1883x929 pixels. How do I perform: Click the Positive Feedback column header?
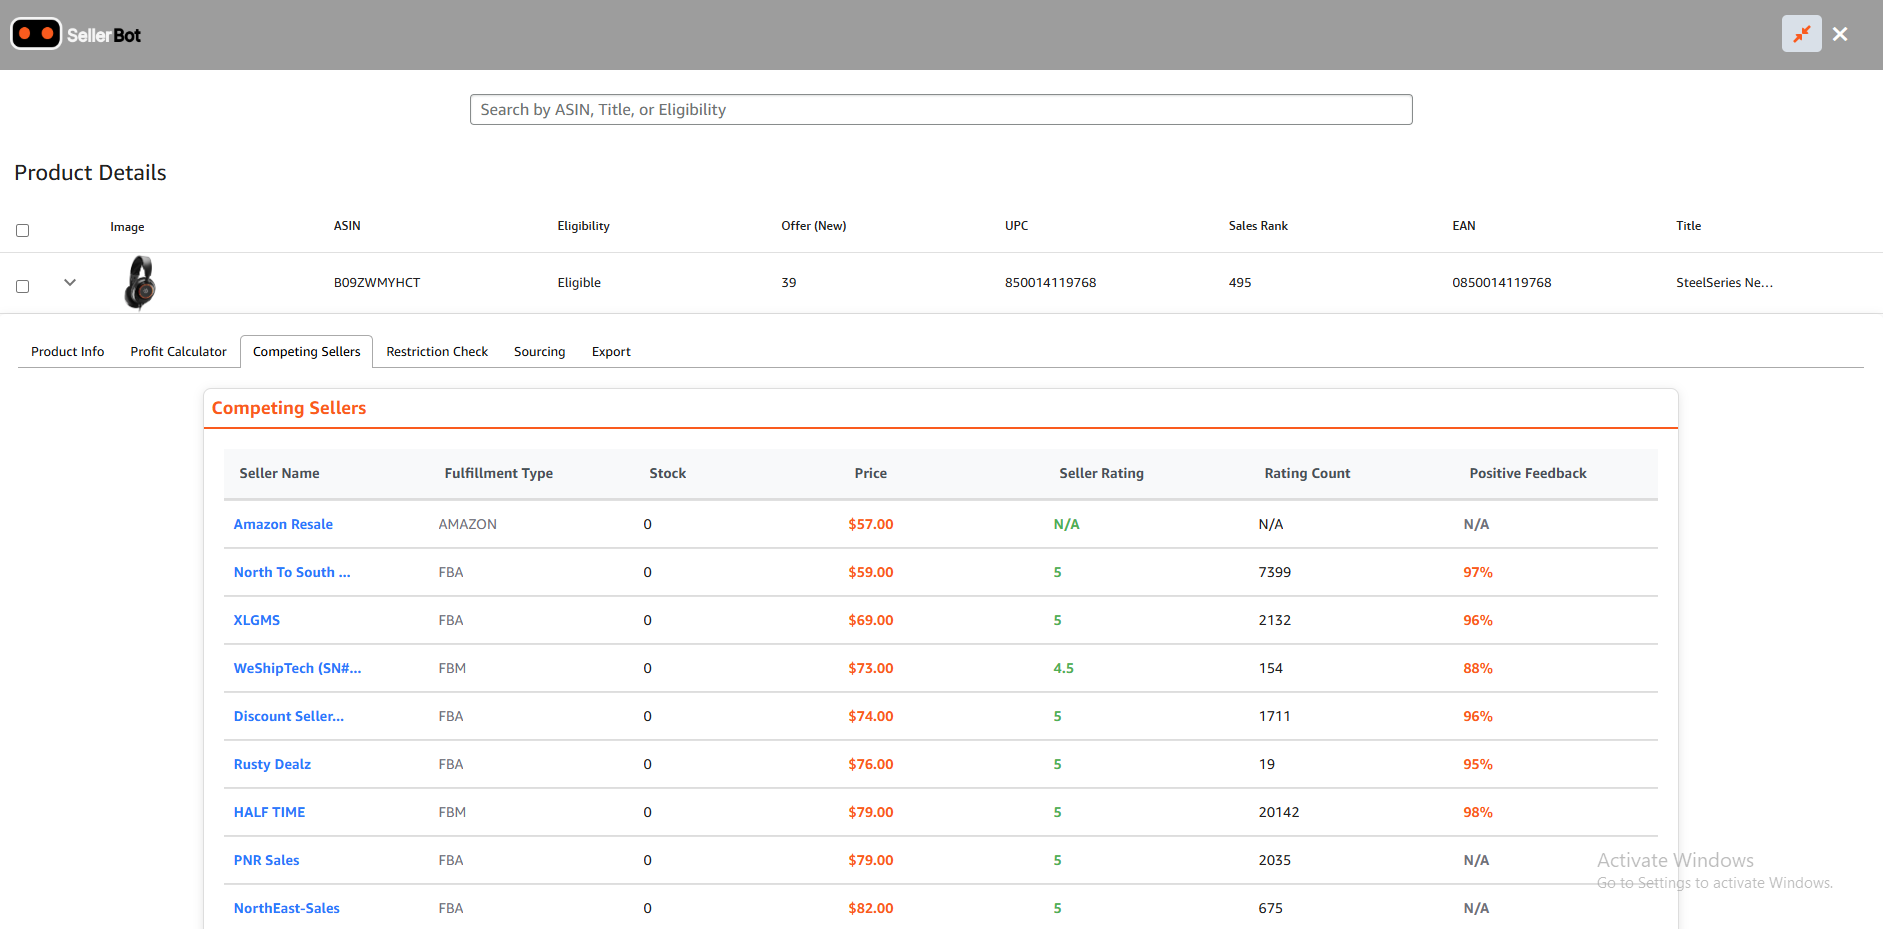[1527, 473]
